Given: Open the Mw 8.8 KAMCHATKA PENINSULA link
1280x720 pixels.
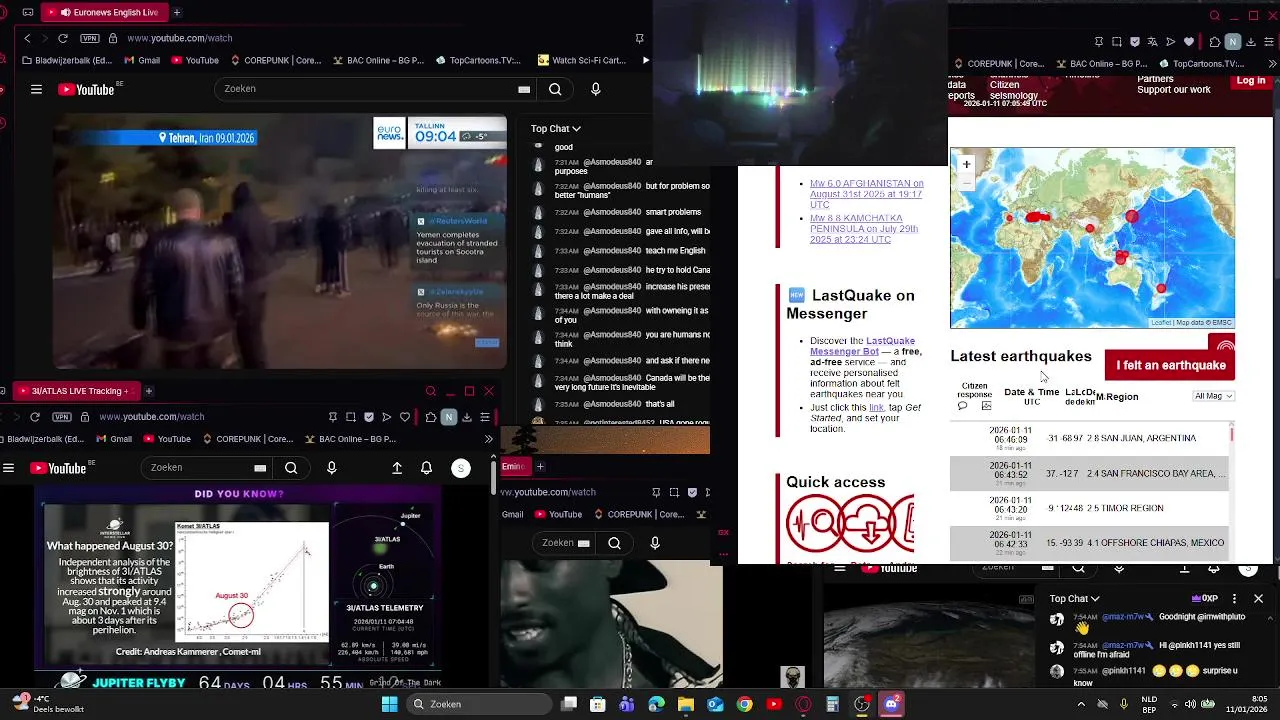Looking at the screenshot, I should pos(864,229).
